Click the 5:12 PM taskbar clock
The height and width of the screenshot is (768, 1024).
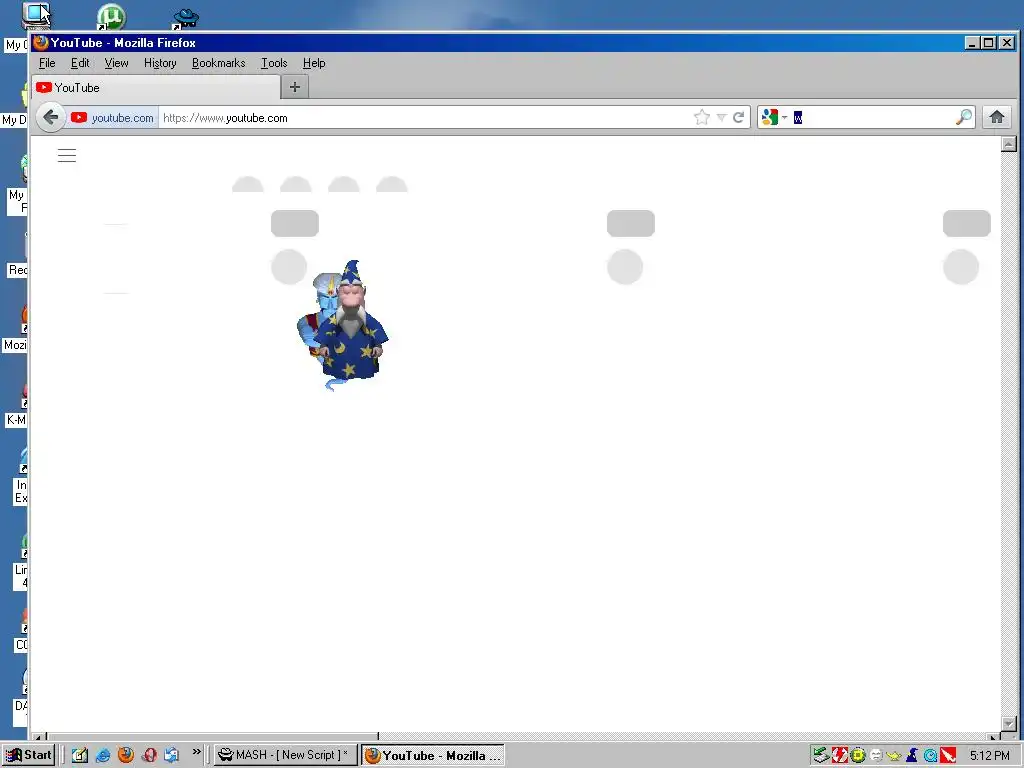pos(989,756)
